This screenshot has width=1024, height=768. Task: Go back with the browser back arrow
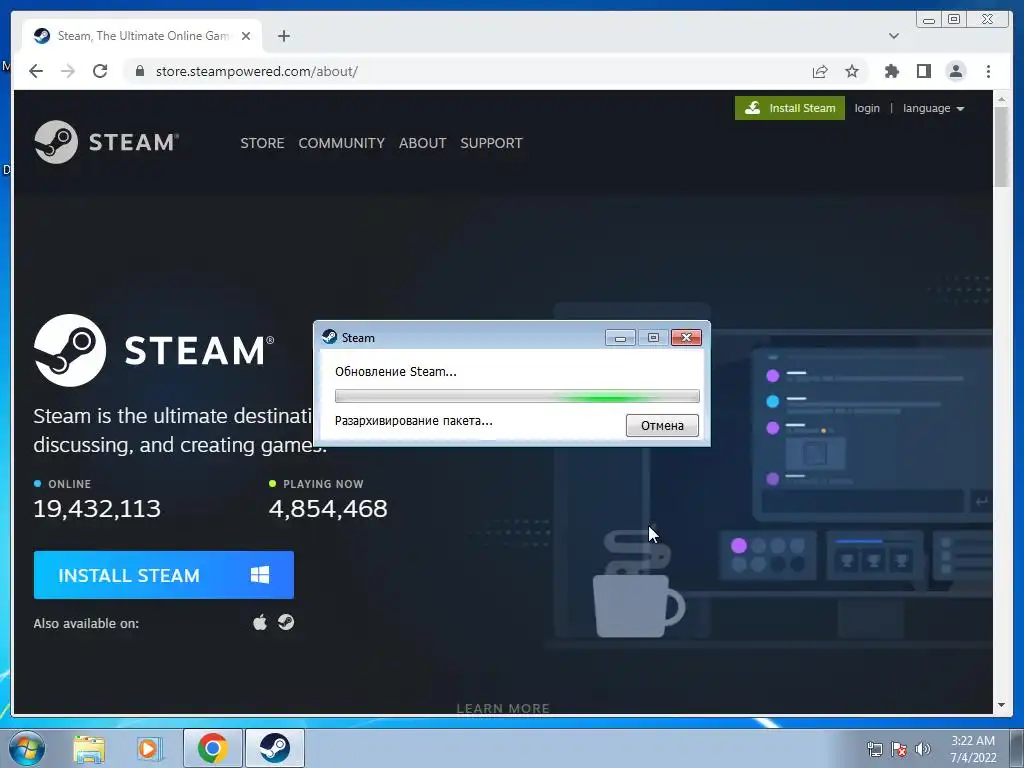[36, 71]
